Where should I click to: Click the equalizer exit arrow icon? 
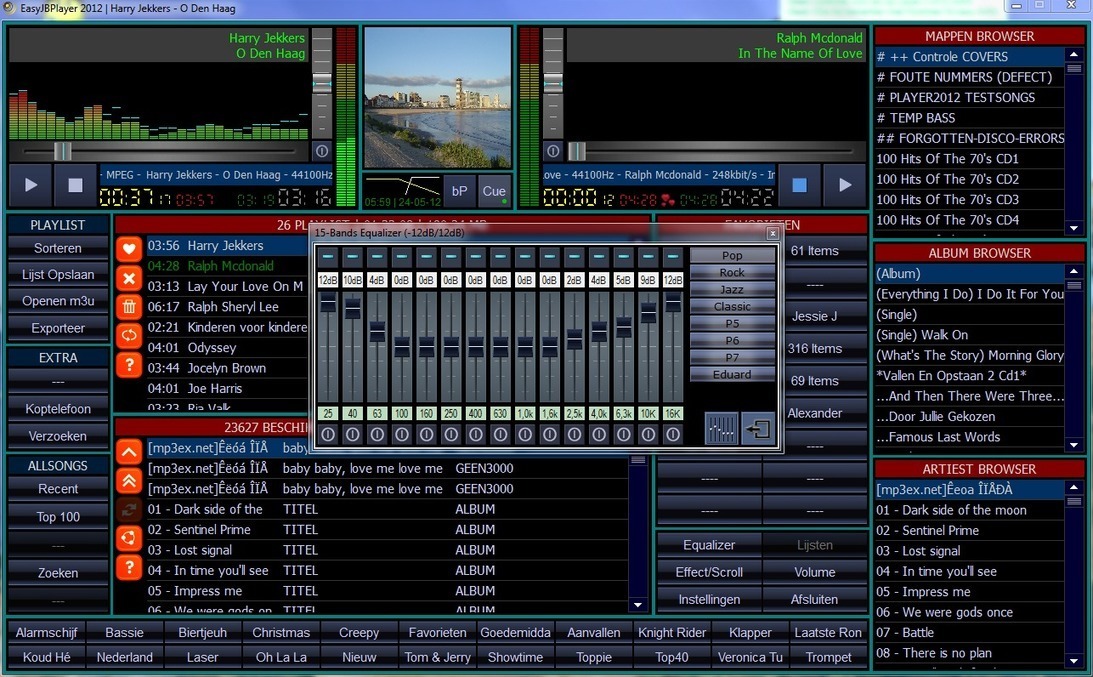point(759,428)
